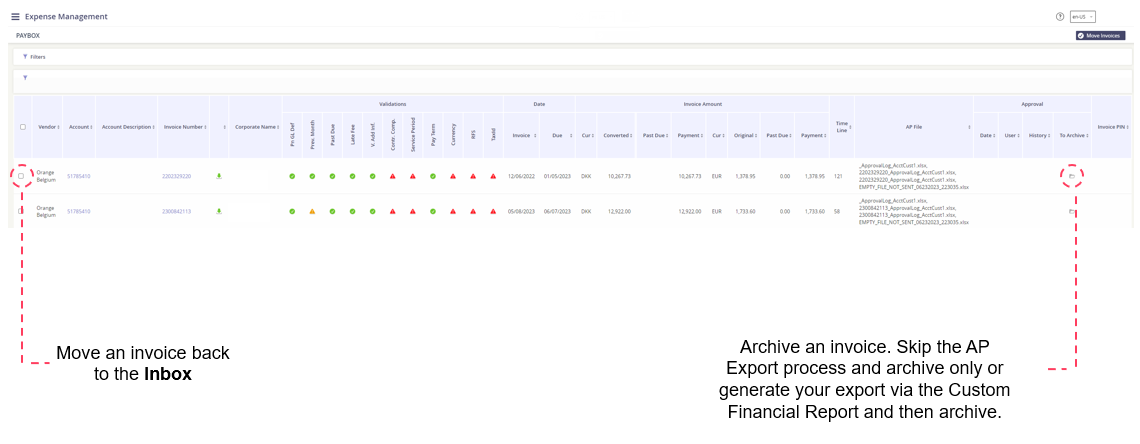Click the due date 06/07/2023
This screenshot has width=1140, height=444.
[x=557, y=211]
